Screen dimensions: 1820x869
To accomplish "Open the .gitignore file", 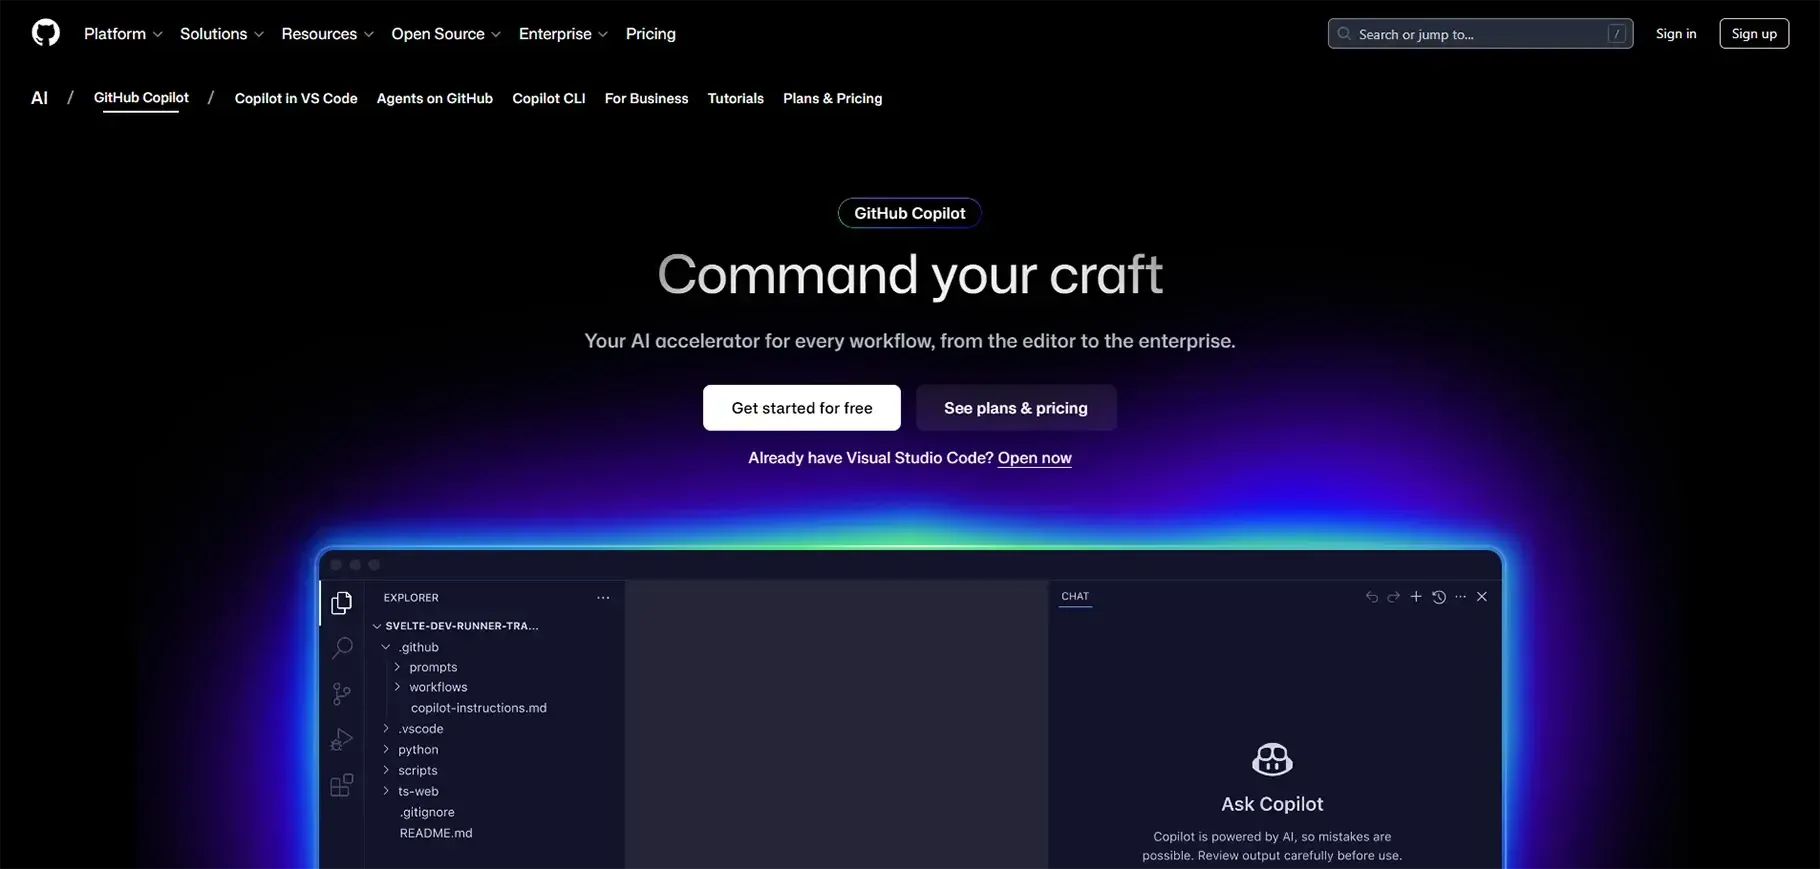I will (427, 812).
